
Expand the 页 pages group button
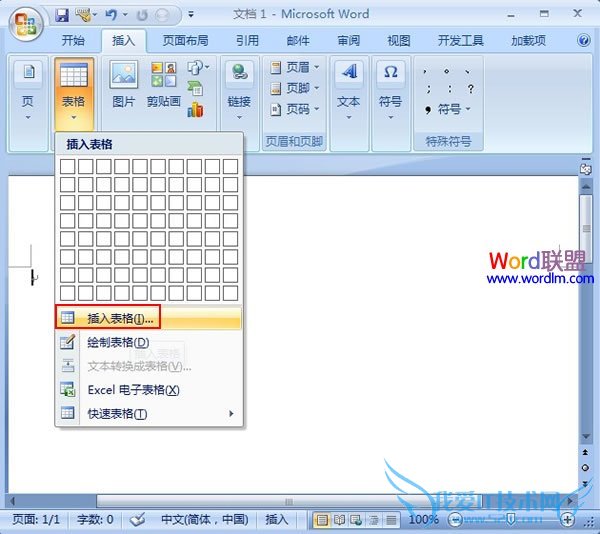(28, 91)
